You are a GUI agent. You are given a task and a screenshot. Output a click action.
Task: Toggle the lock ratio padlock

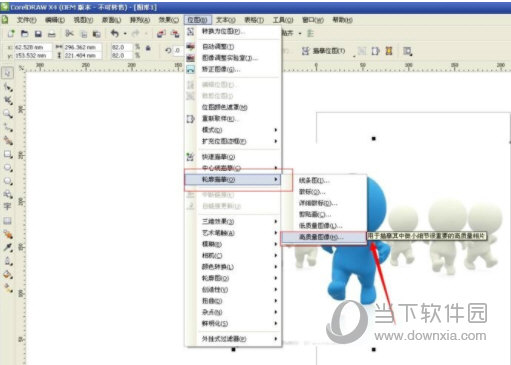pos(148,48)
